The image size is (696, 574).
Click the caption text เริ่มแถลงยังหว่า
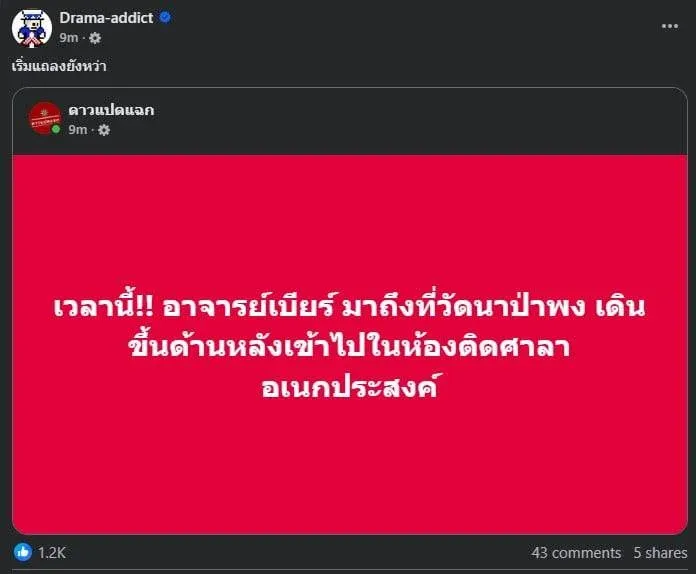(x=59, y=66)
